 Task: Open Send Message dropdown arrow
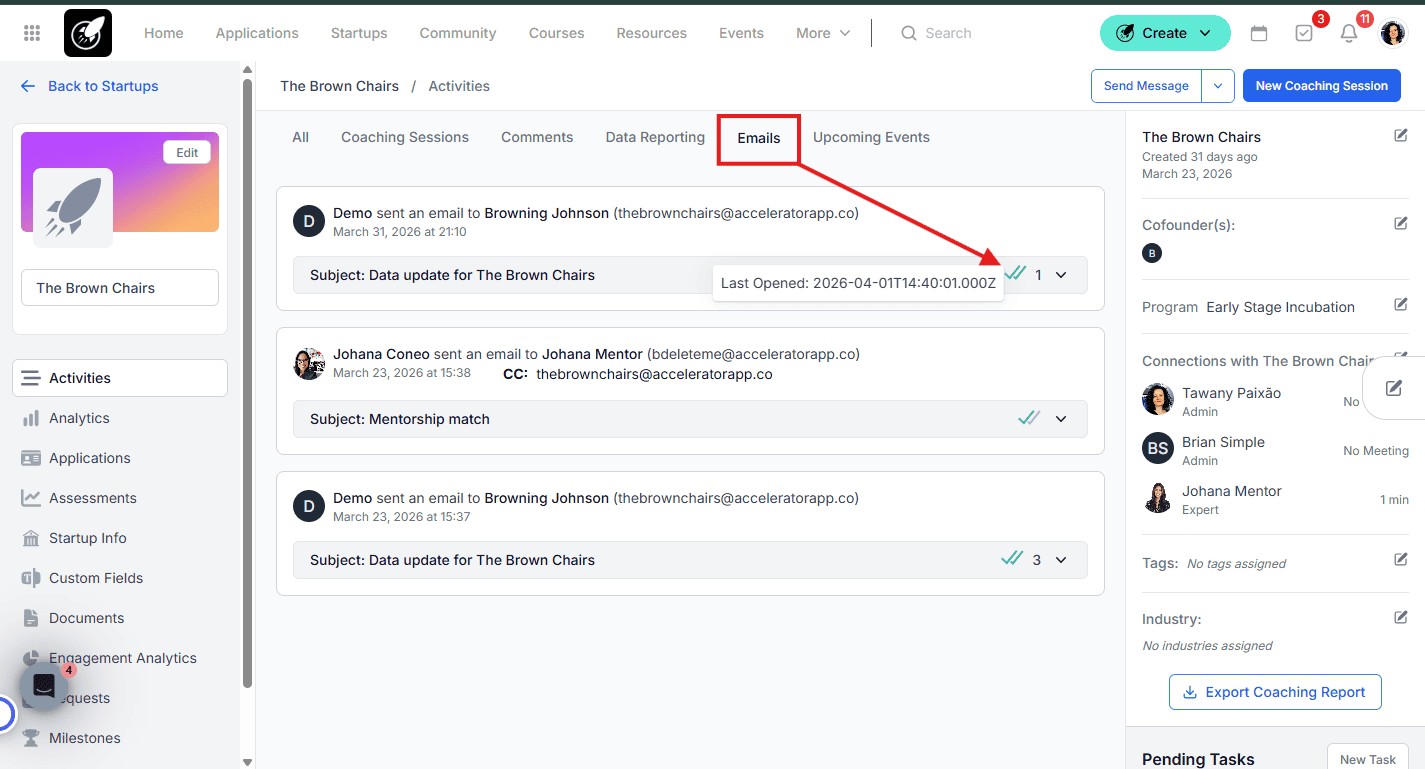click(1218, 86)
